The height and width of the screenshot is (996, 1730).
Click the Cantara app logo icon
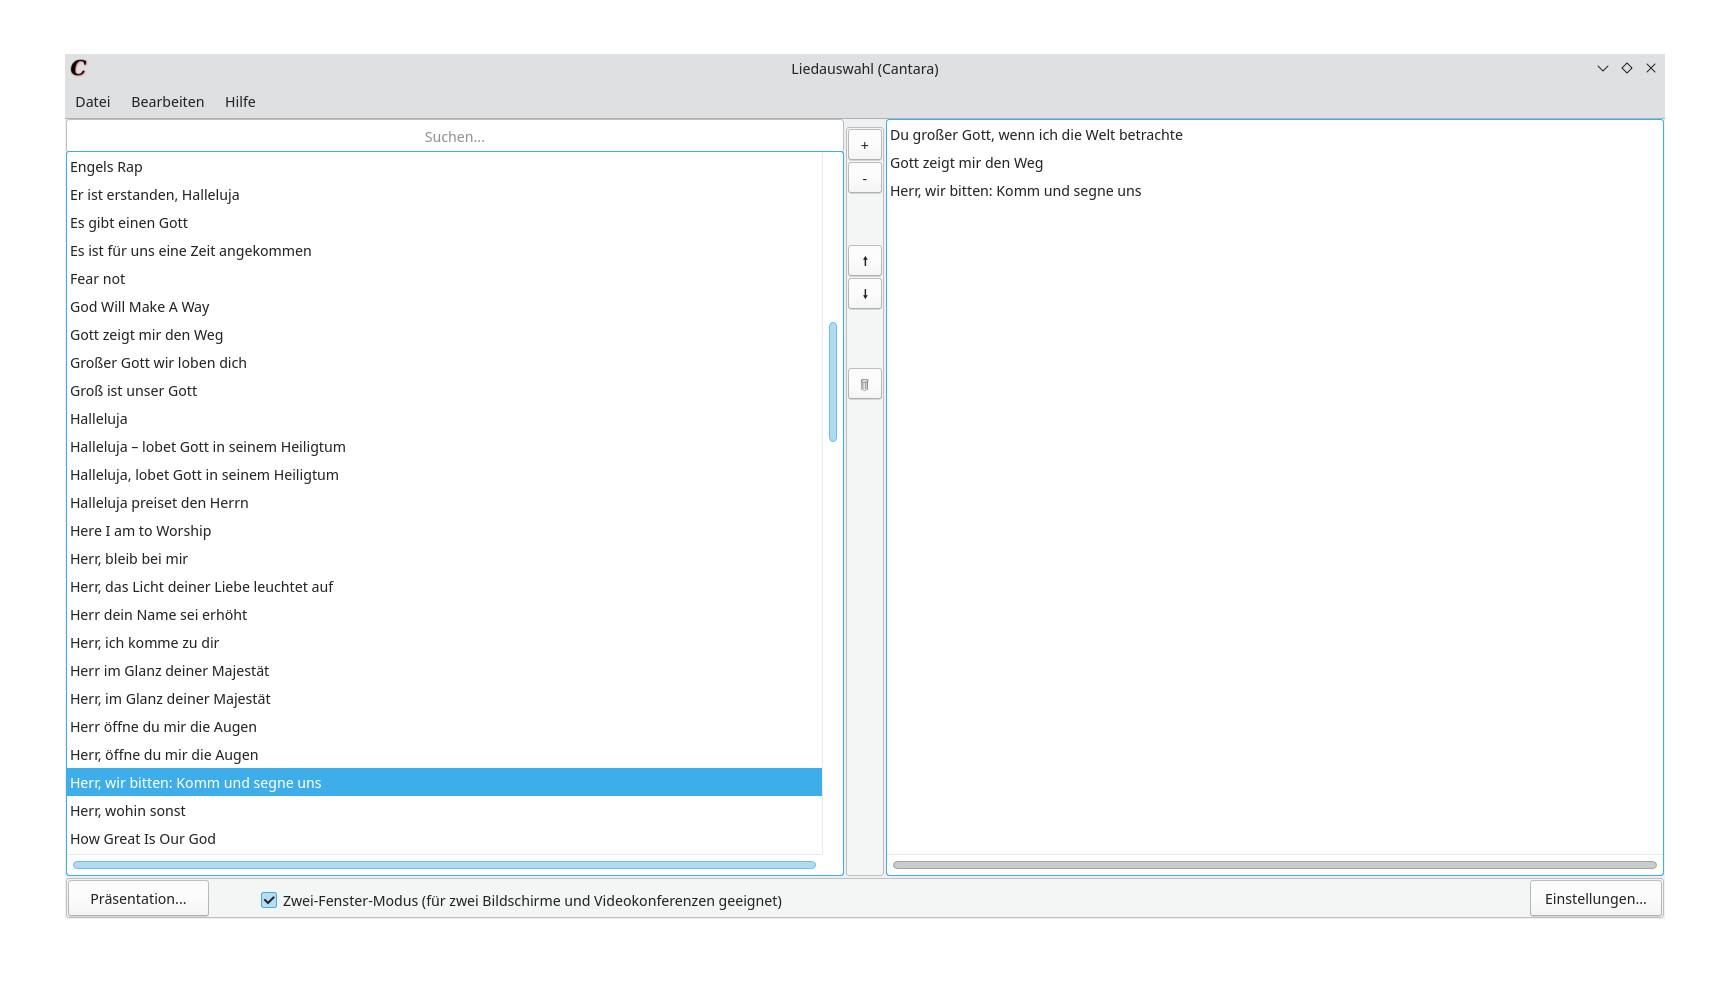79,68
